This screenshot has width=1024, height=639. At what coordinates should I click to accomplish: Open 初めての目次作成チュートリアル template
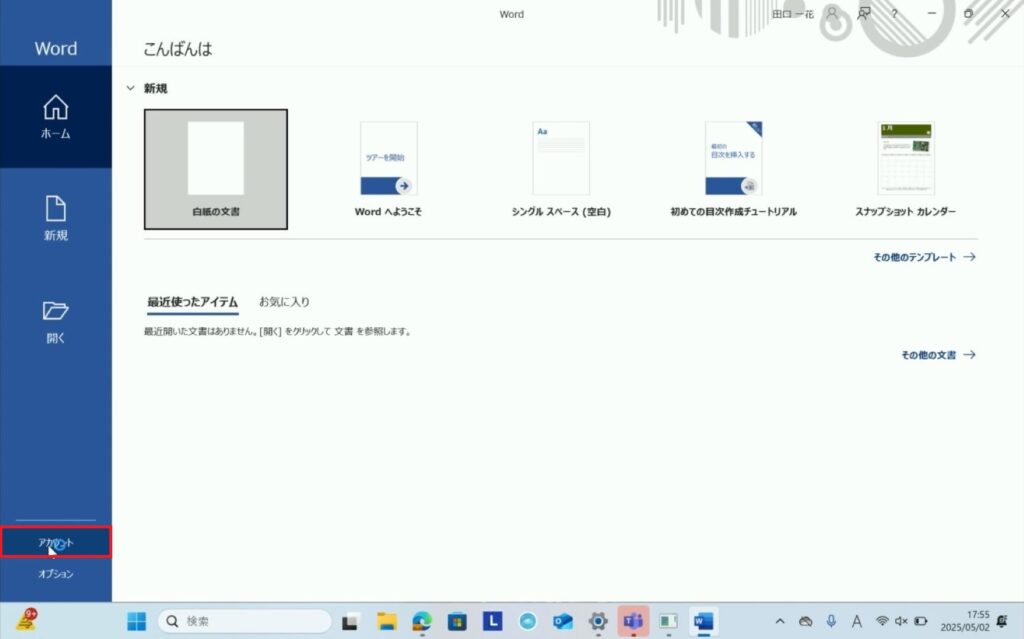733,169
